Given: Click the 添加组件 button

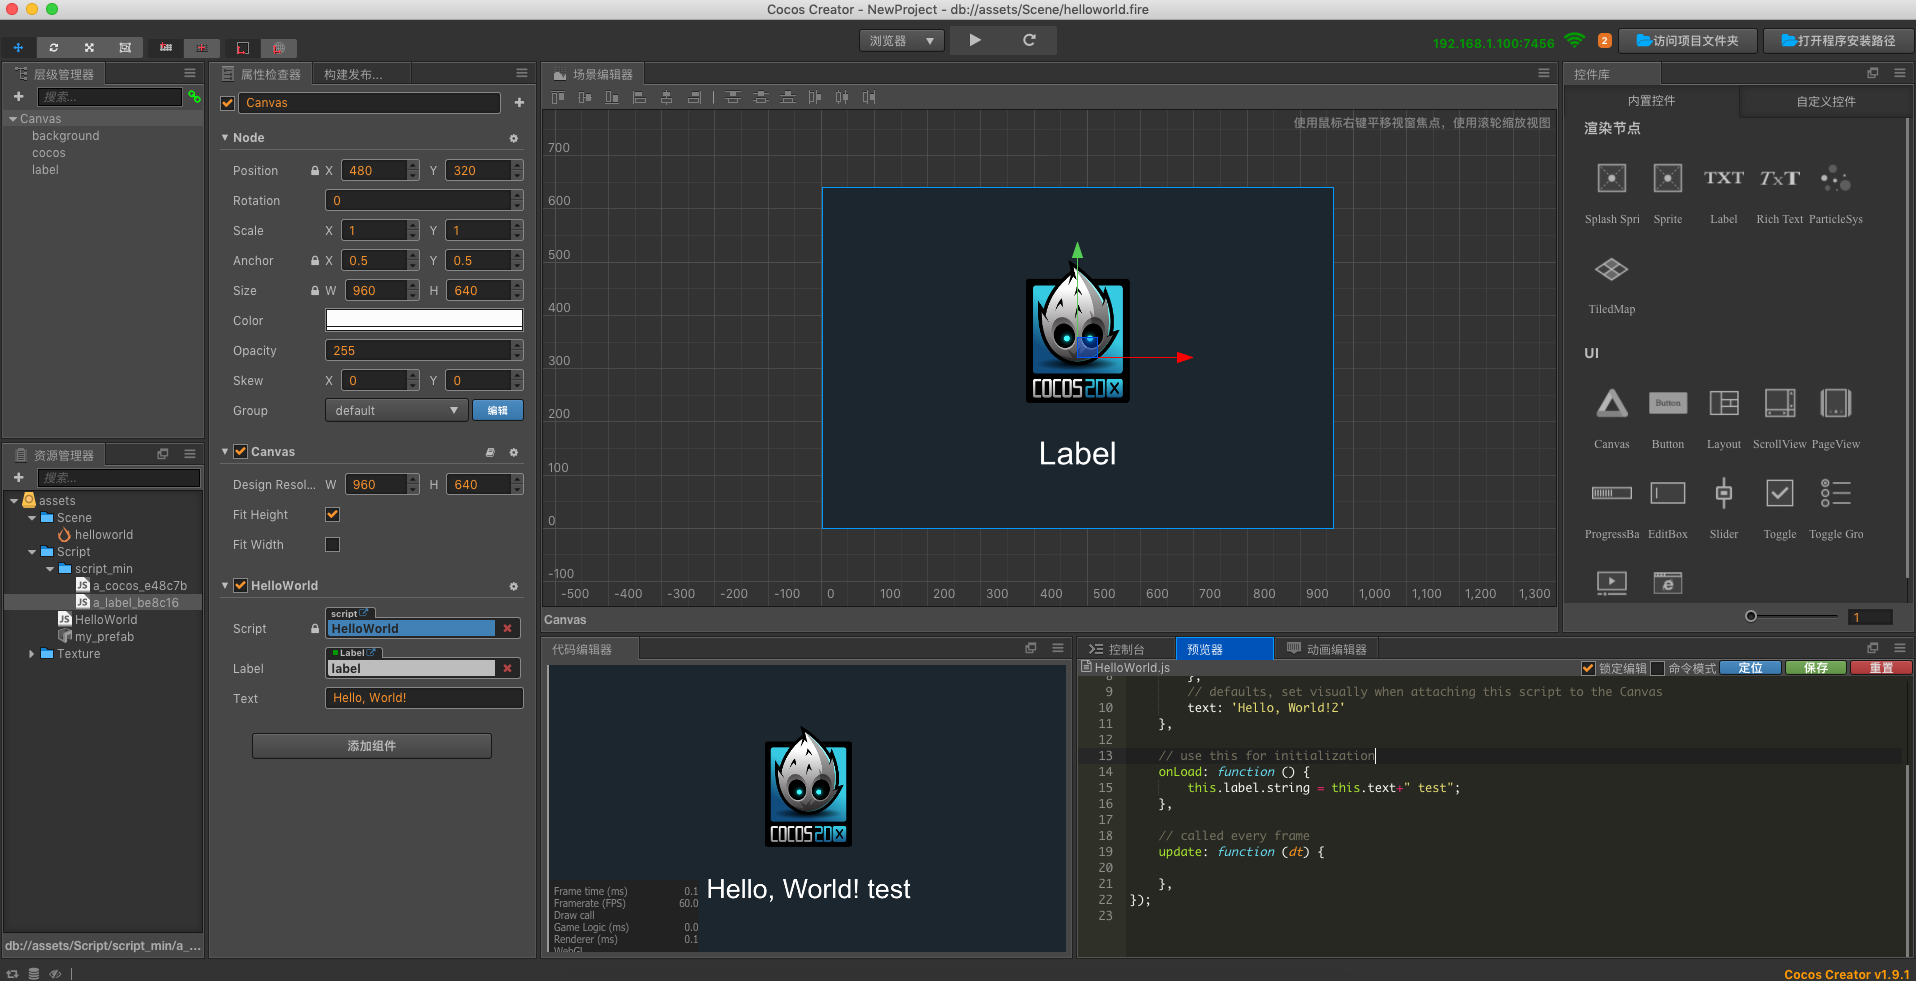Looking at the screenshot, I should [371, 746].
